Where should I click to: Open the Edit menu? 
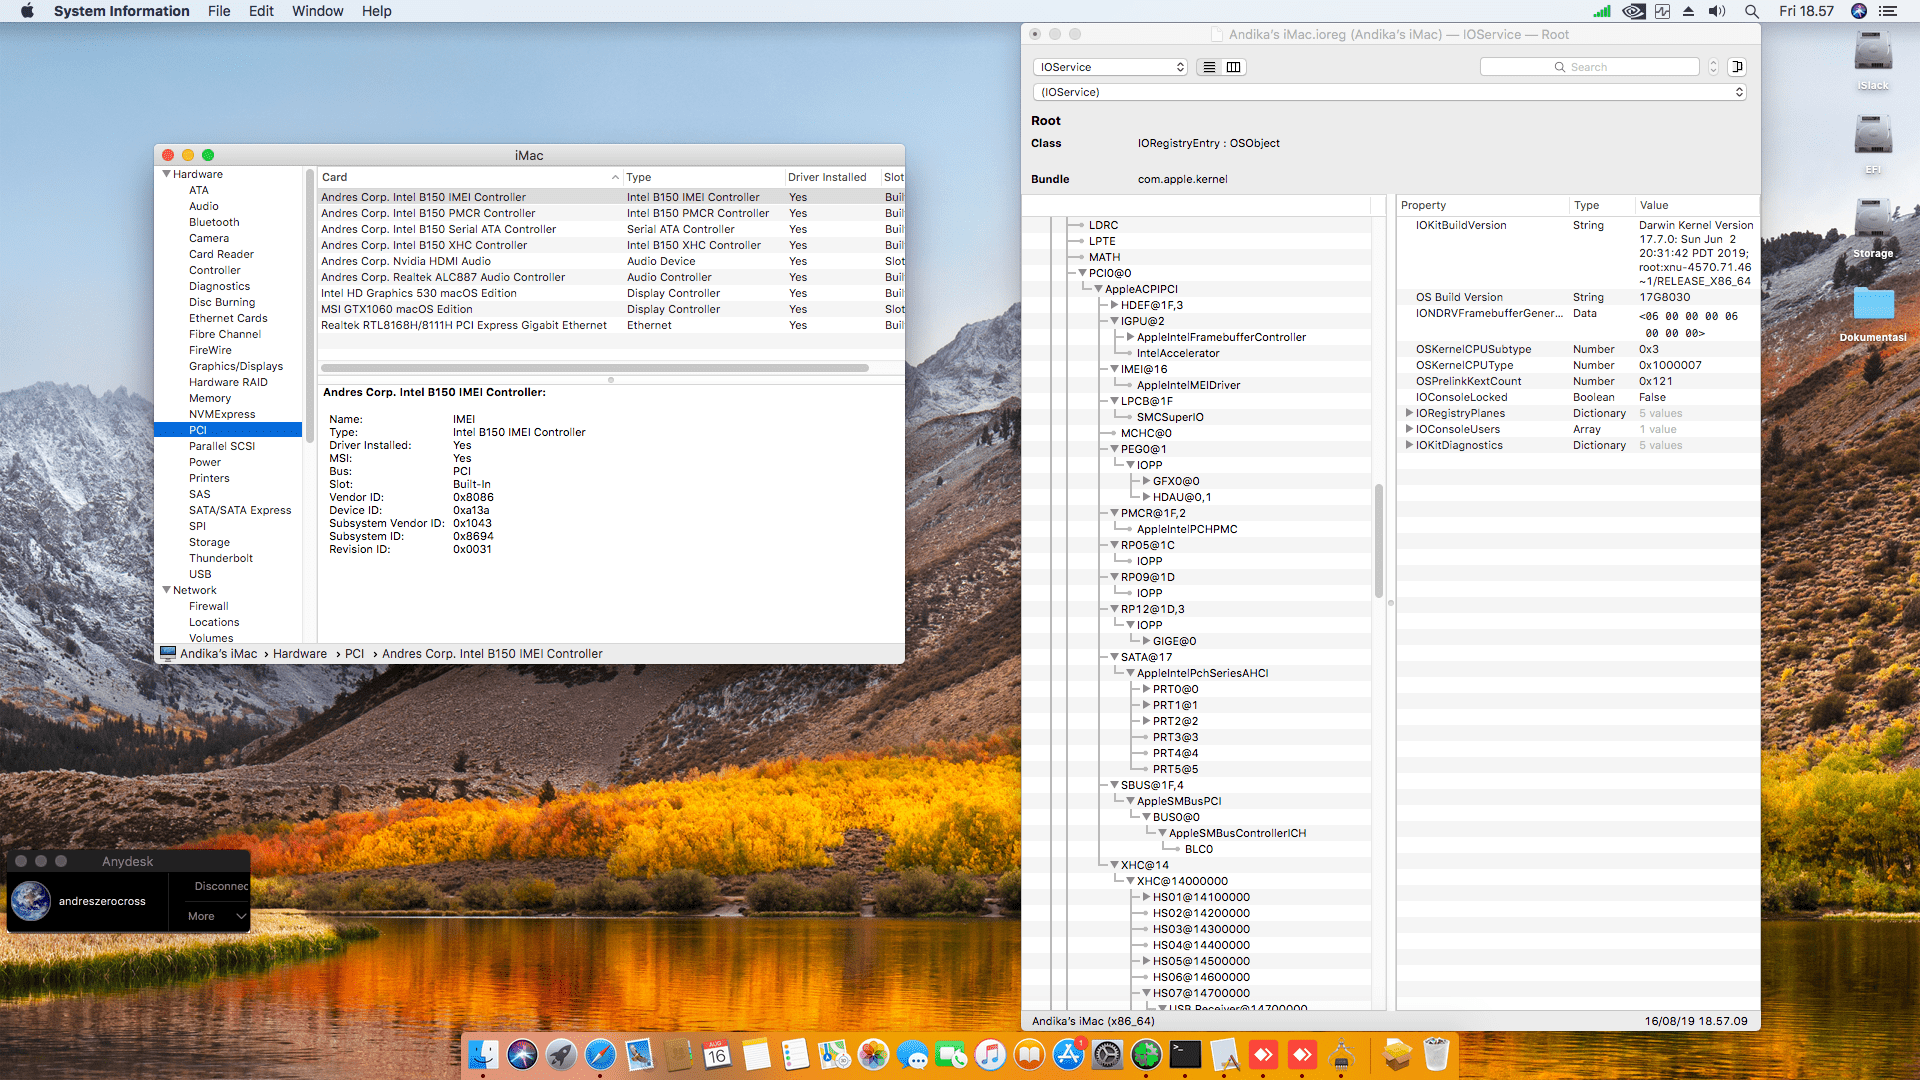[261, 11]
